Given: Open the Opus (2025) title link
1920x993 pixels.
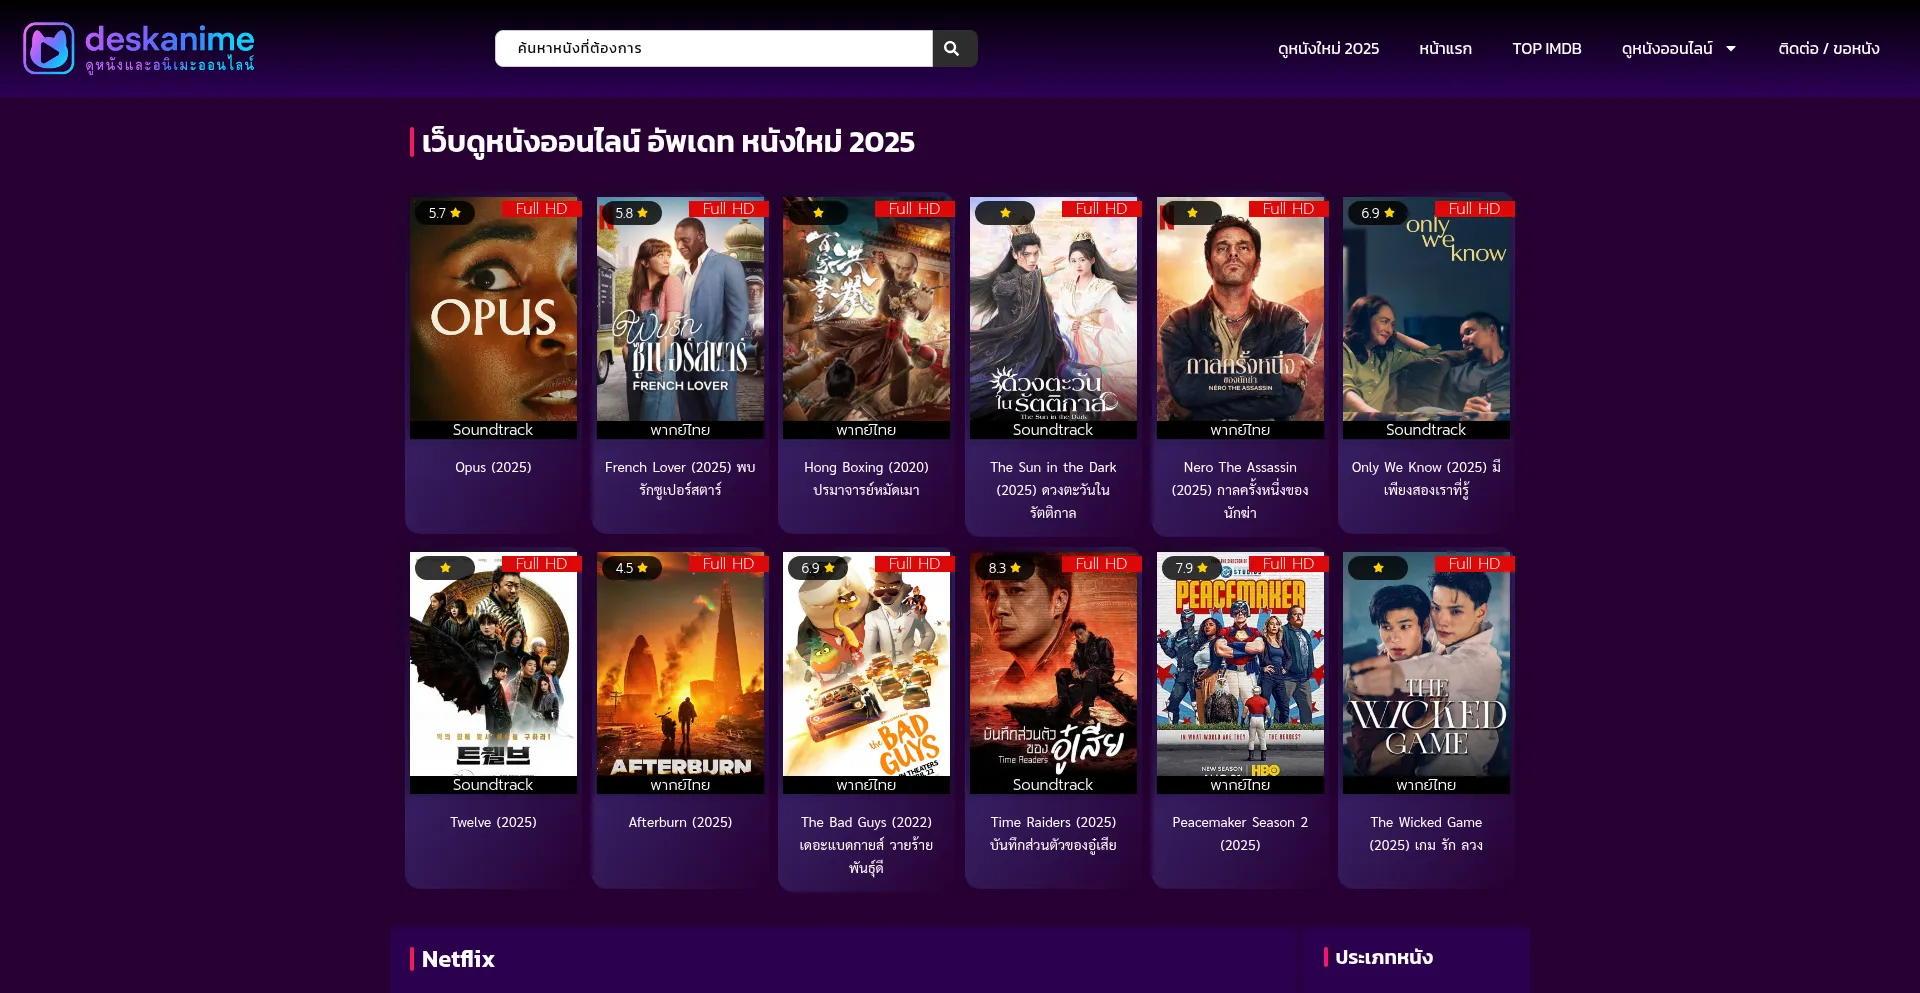Looking at the screenshot, I should coord(493,467).
